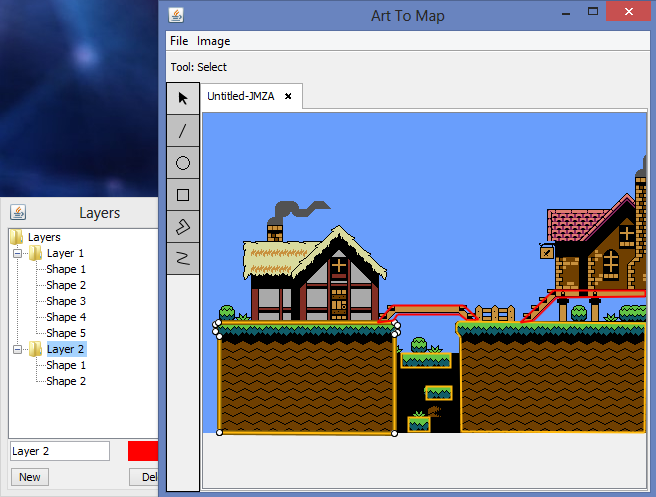
Task: Click the New layer button
Action: click(x=30, y=477)
